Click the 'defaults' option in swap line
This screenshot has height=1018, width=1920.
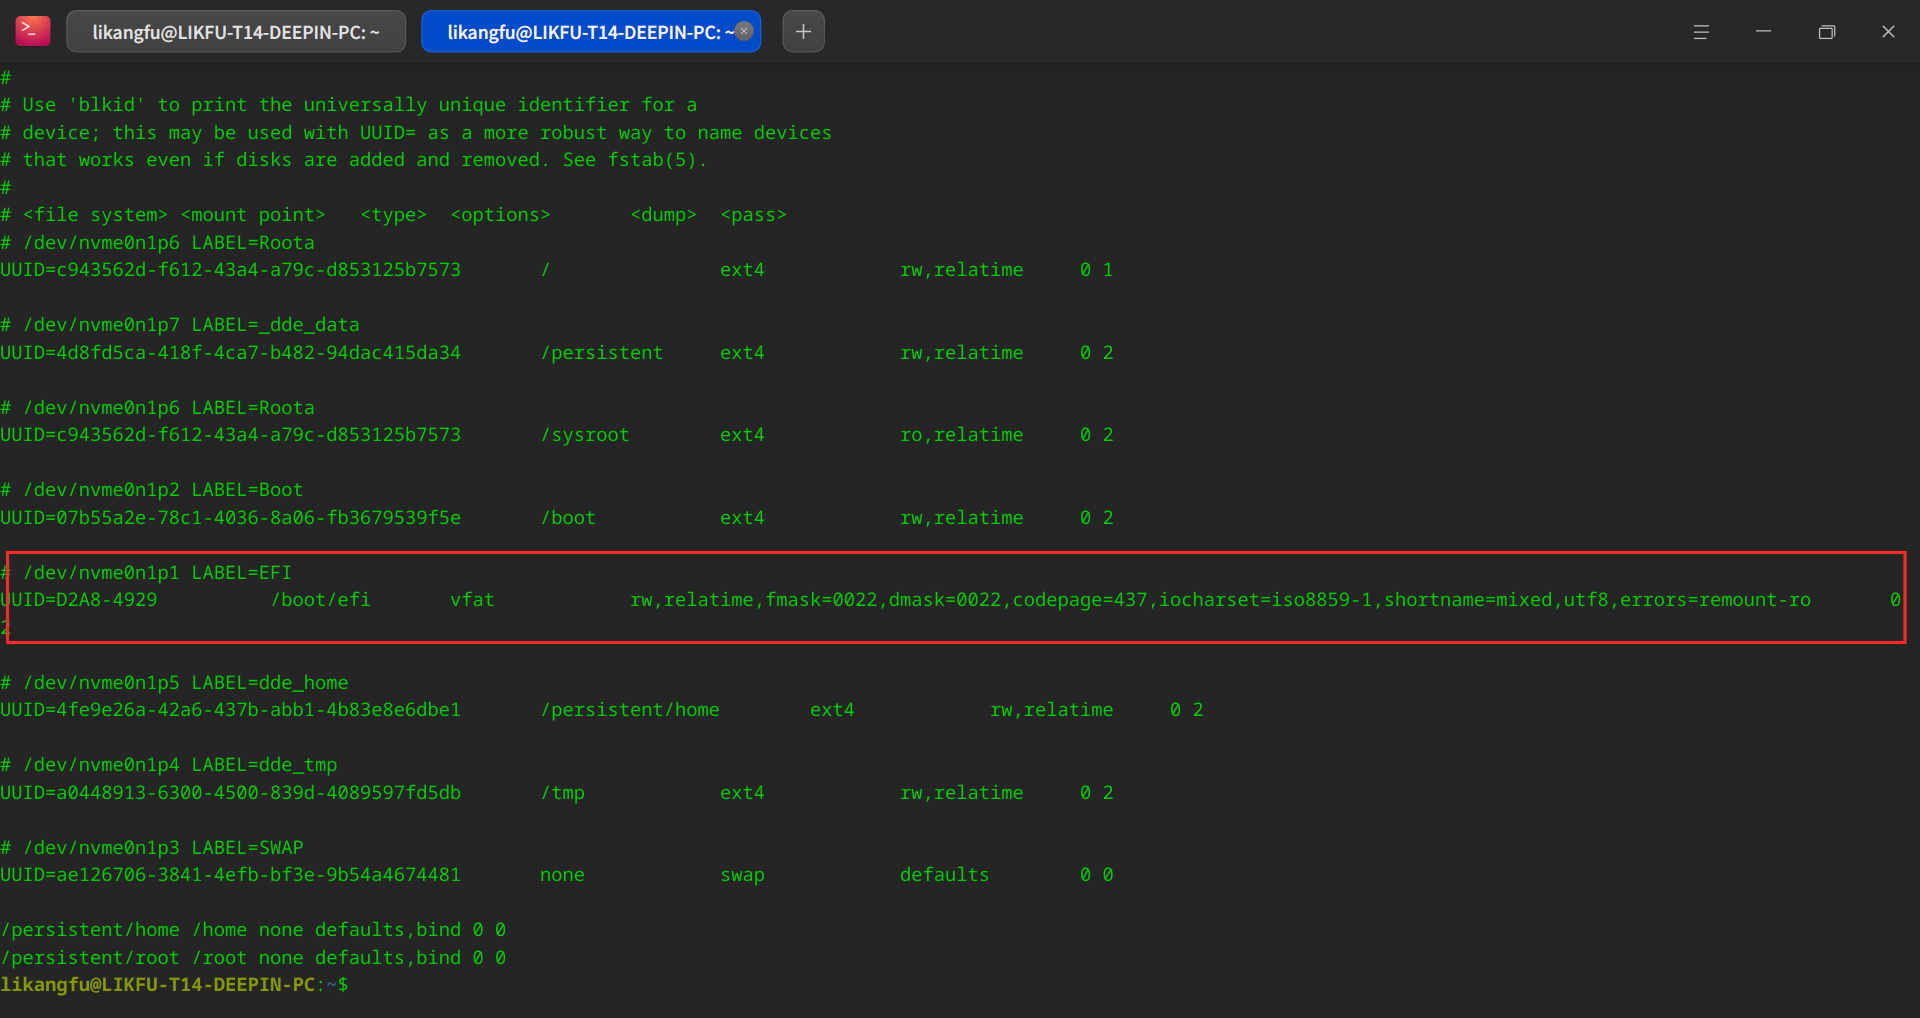[x=945, y=875]
